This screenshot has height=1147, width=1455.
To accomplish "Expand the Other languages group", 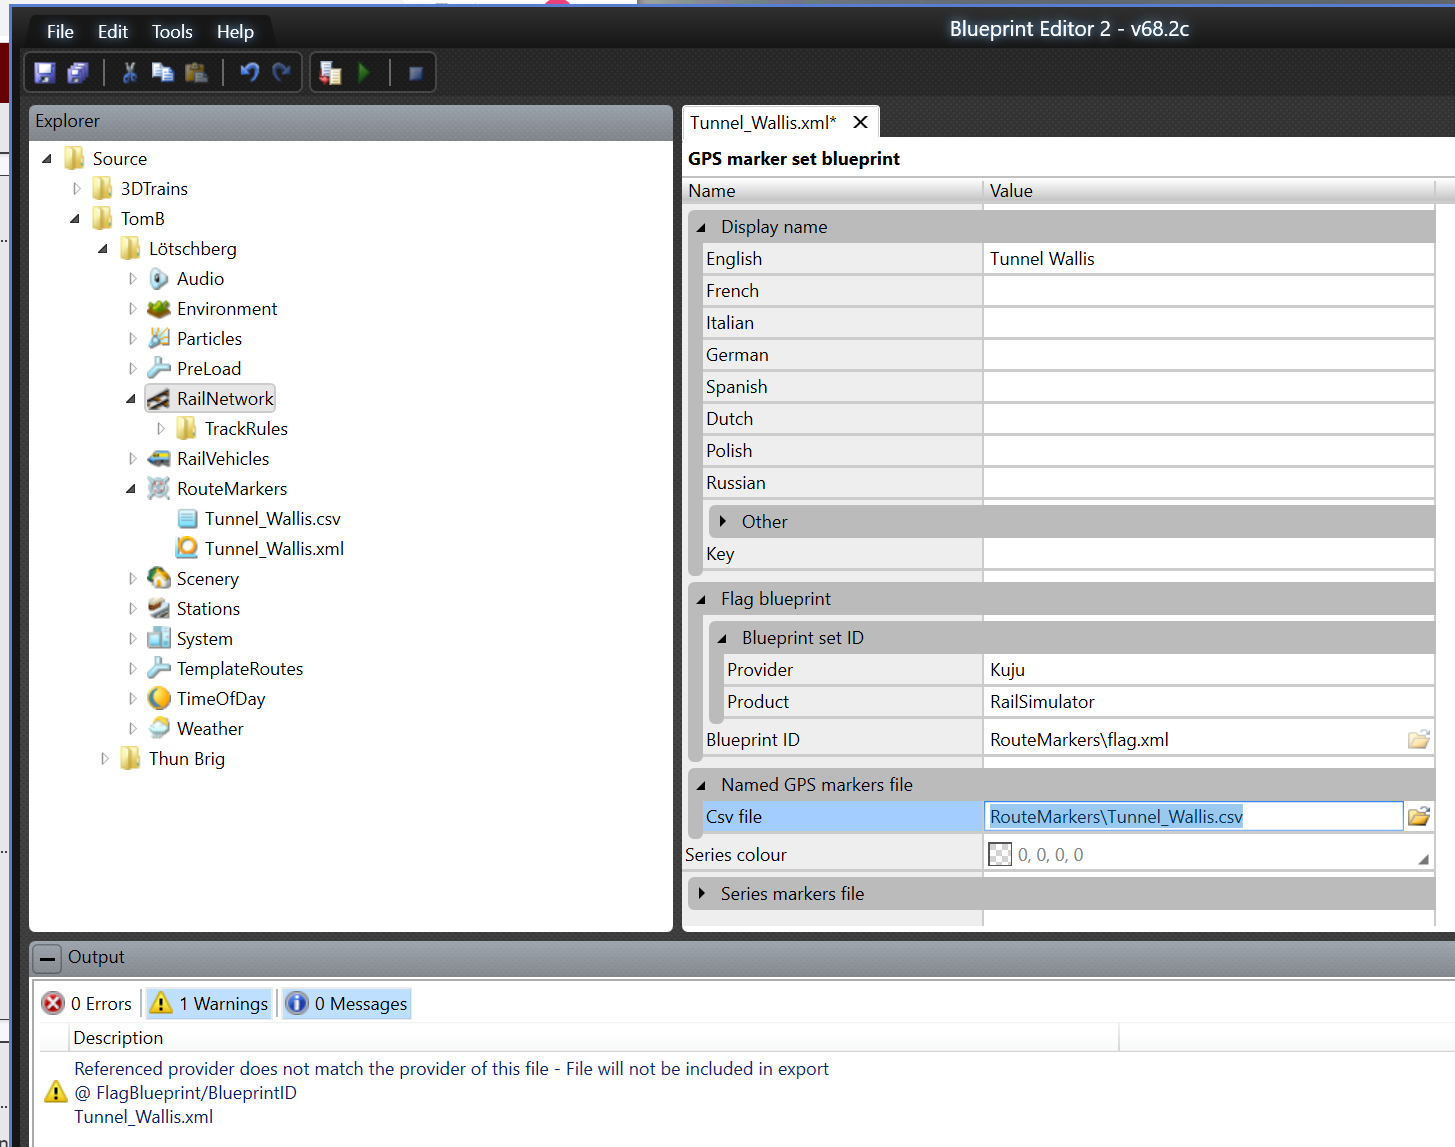I will pos(723,522).
